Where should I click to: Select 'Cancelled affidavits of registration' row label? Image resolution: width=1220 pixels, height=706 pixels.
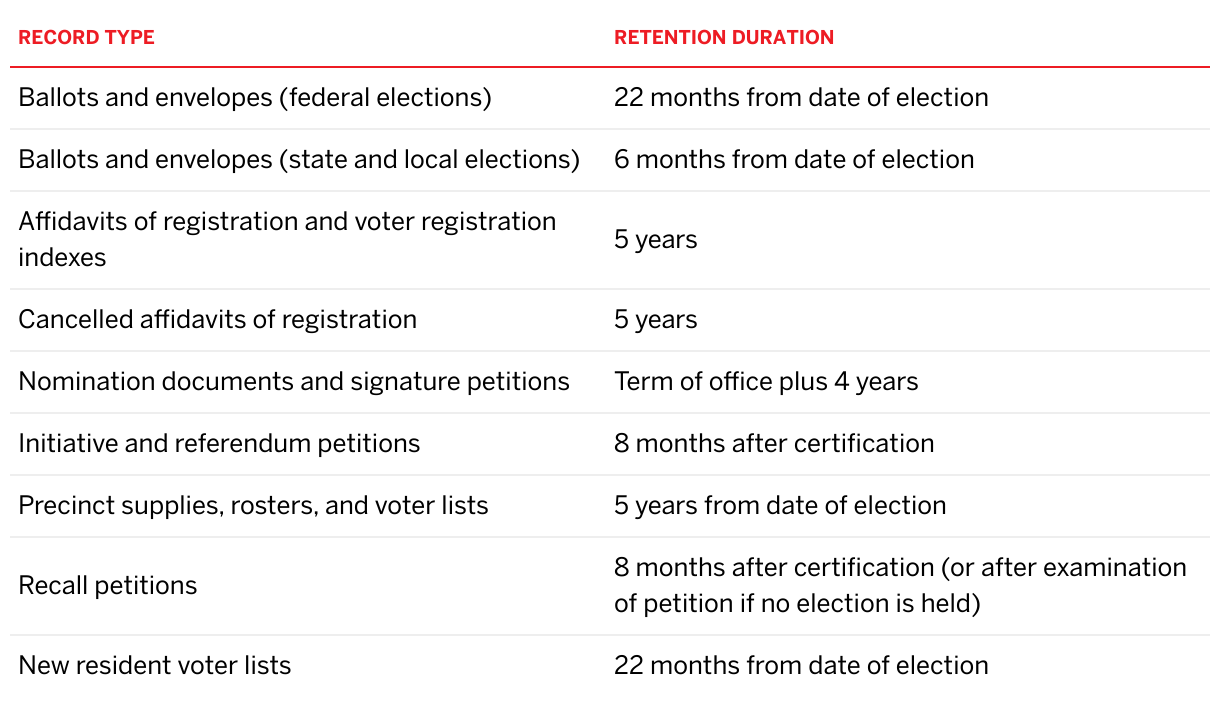(217, 320)
